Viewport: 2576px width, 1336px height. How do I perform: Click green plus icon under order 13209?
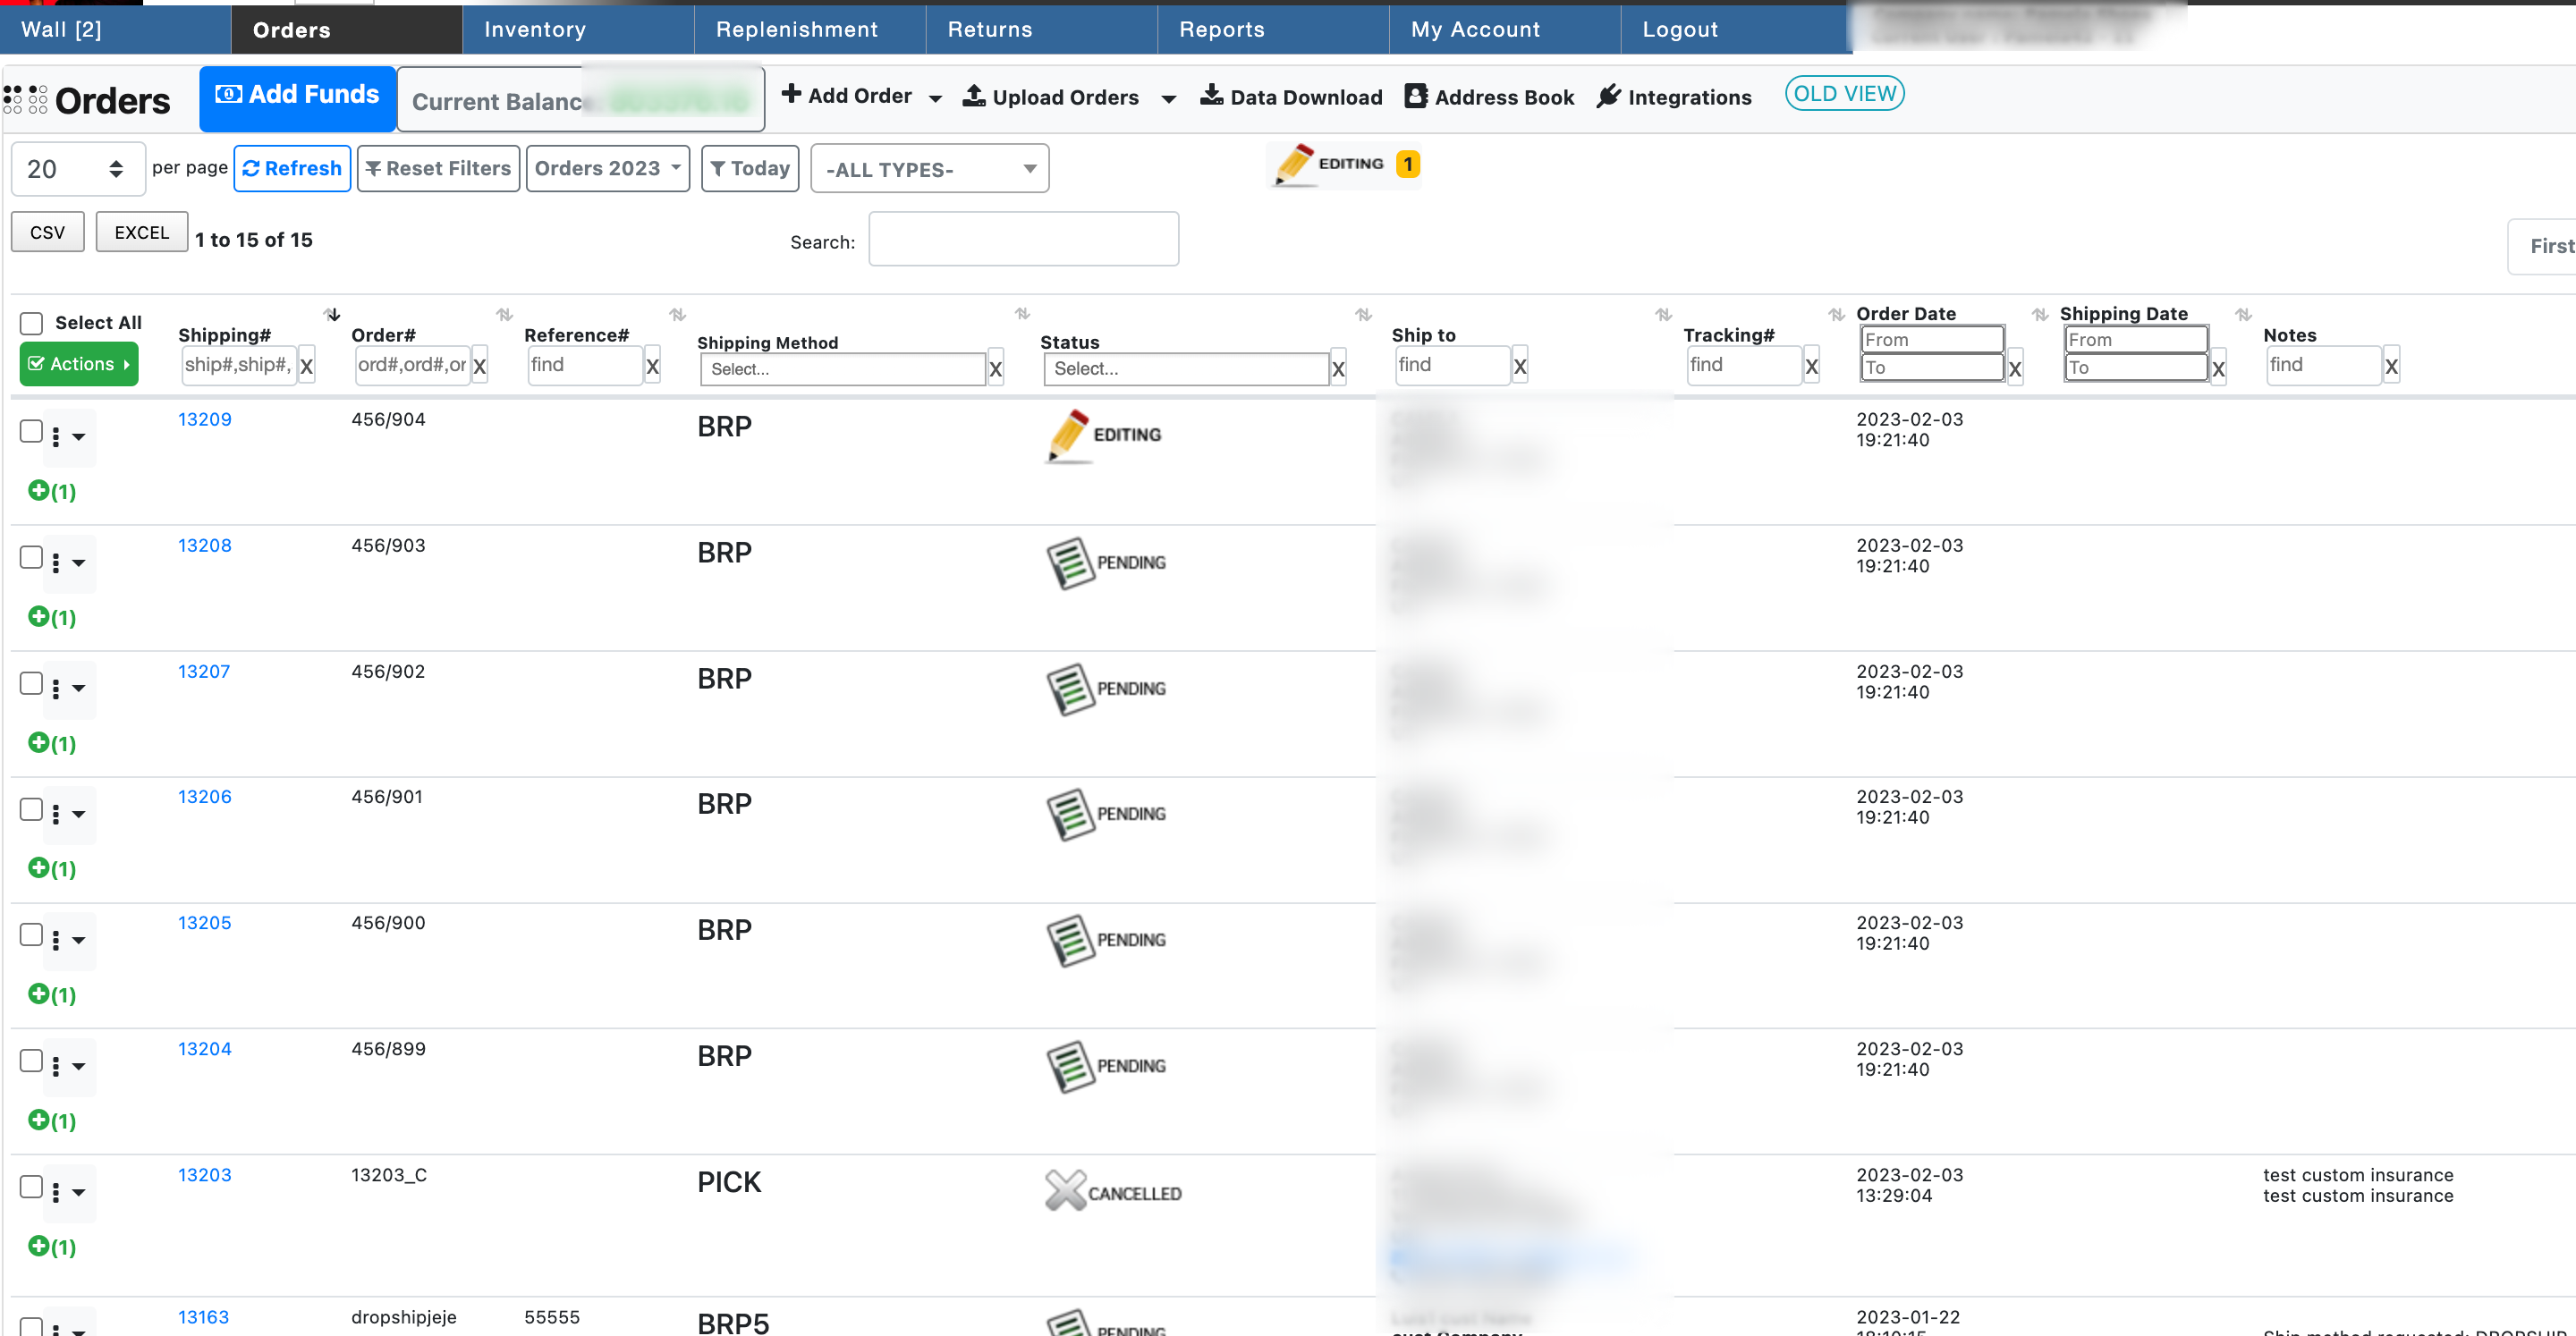click(38, 490)
